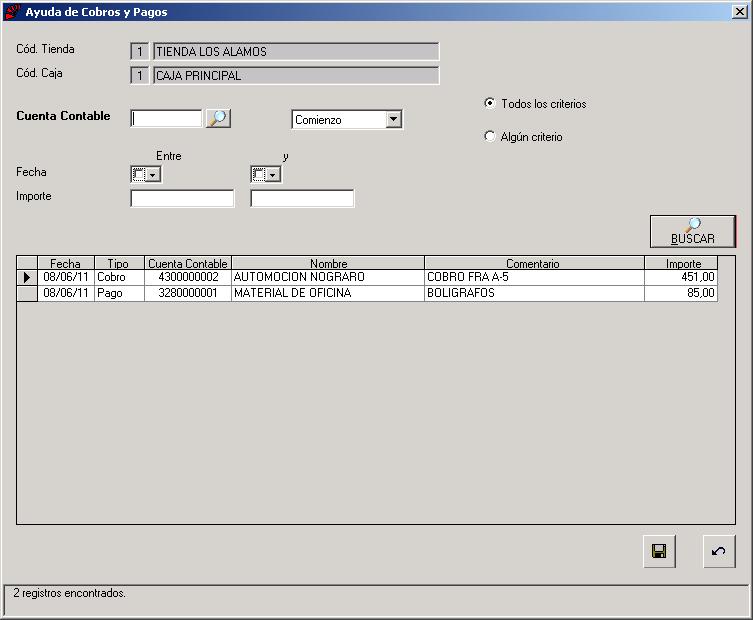Viewport: 753px width, 620px height.
Task: Click the Cuenta Contable input field
Action: pos(166,118)
